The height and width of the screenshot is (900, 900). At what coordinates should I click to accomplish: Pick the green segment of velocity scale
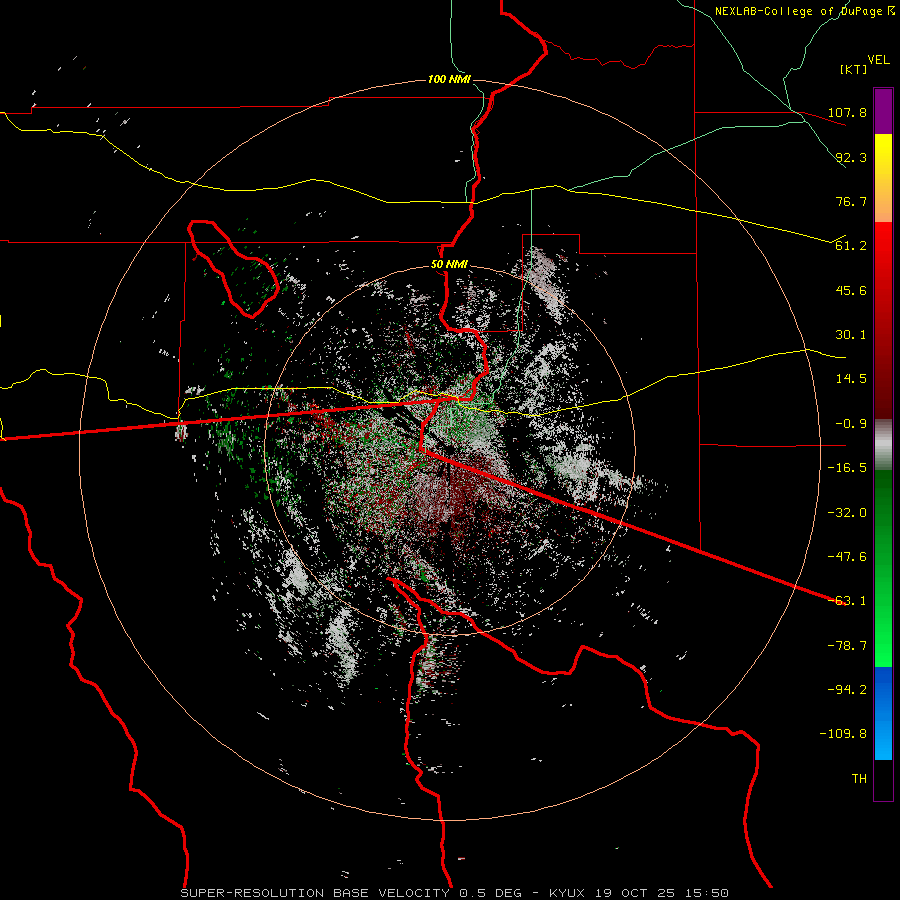883,568
